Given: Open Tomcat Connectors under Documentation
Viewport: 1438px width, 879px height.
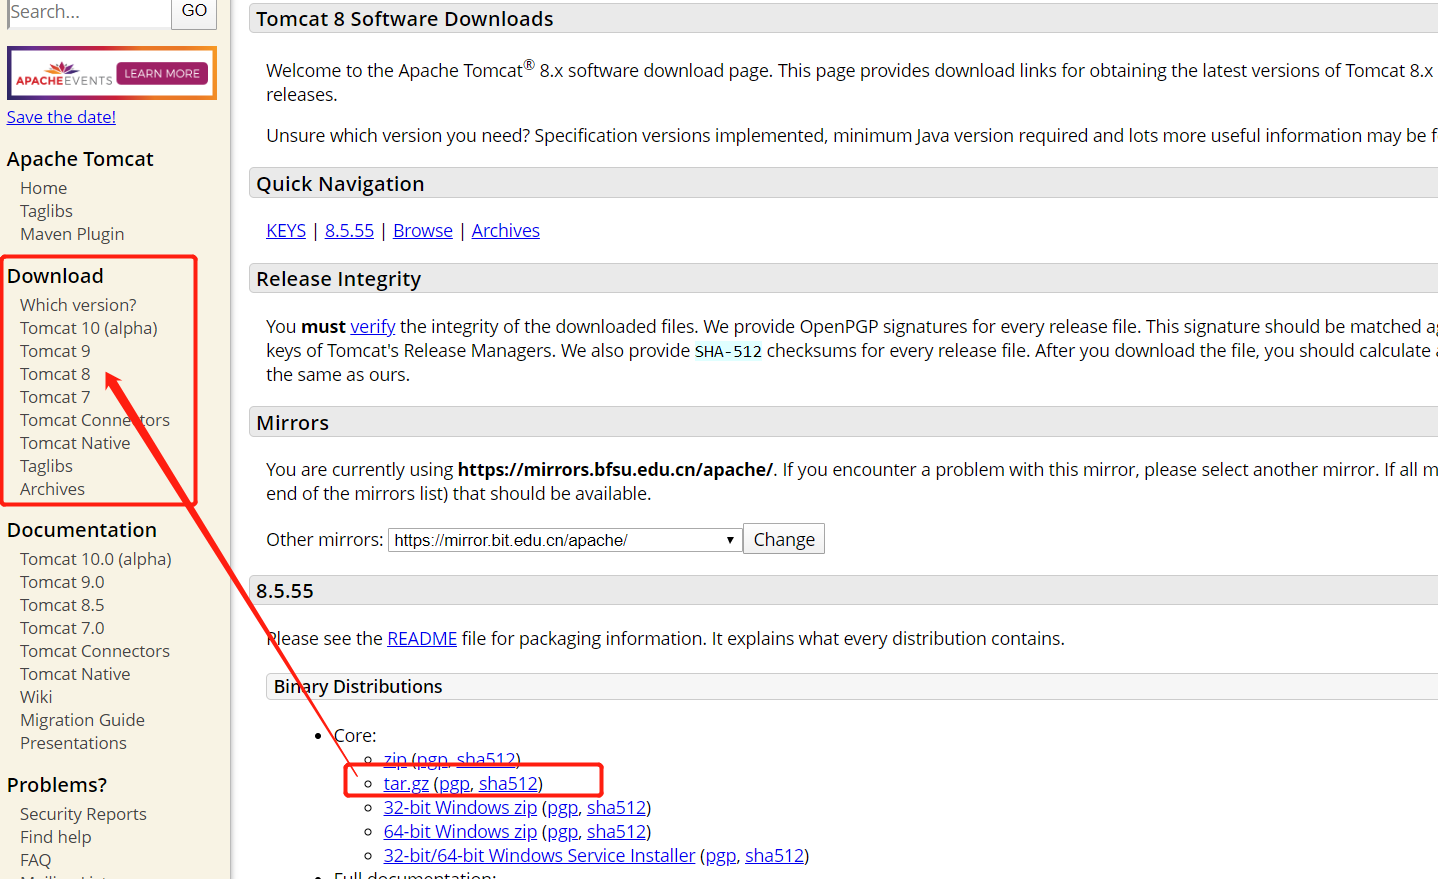Looking at the screenshot, I should pos(95,651).
